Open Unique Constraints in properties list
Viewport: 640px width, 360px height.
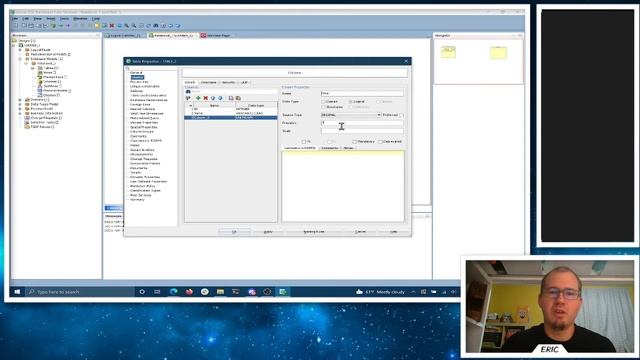click(x=144, y=87)
